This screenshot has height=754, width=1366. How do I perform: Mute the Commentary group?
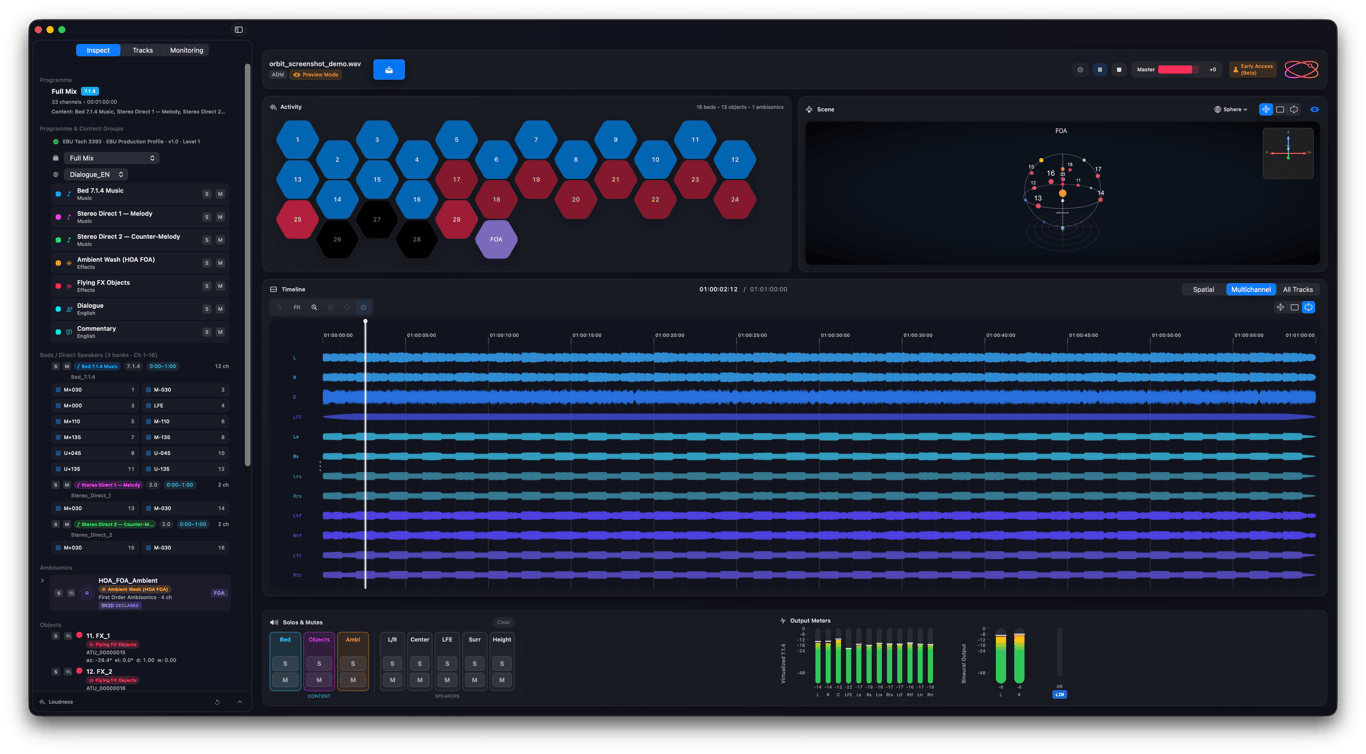point(220,332)
